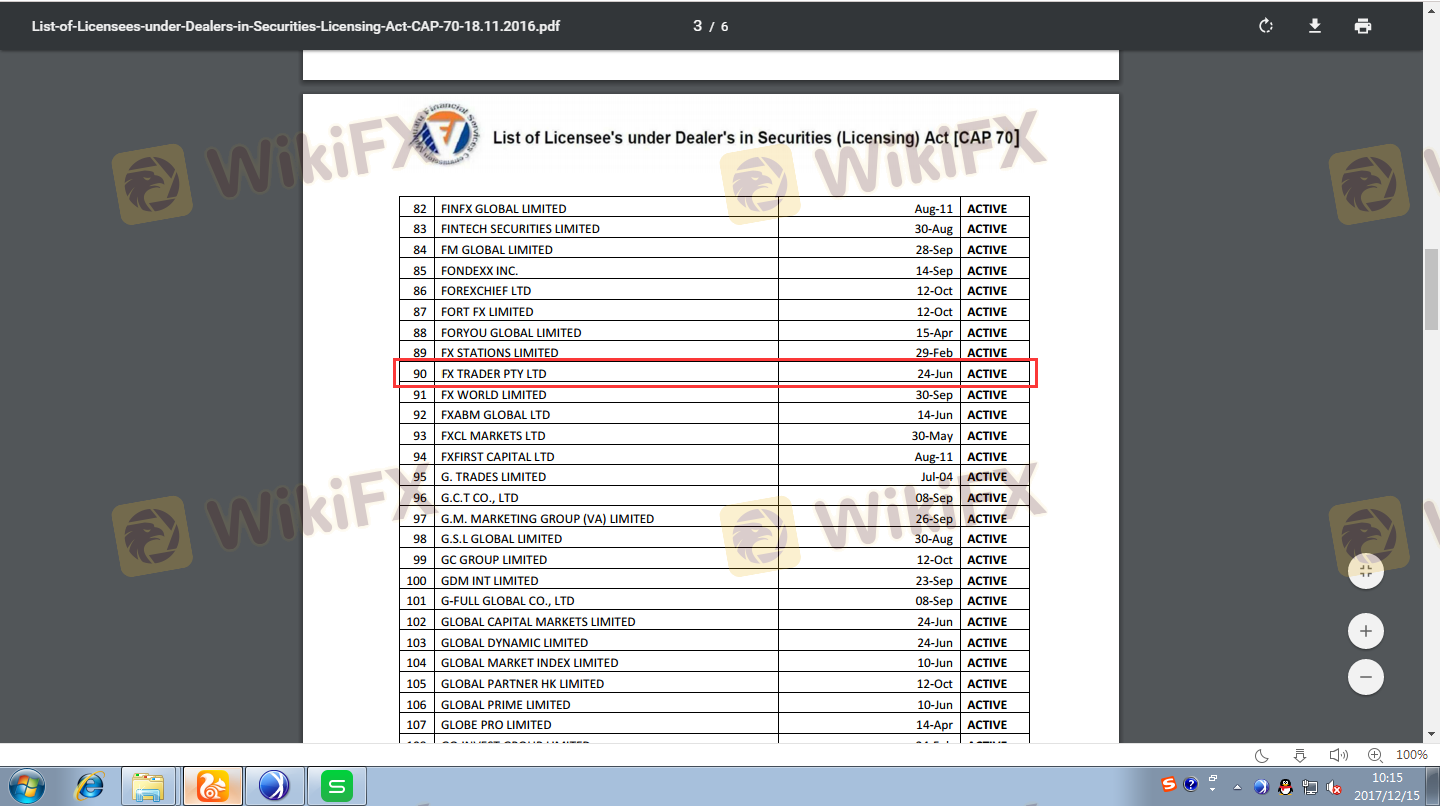Click the Sogou input method tray icon

[1169, 785]
